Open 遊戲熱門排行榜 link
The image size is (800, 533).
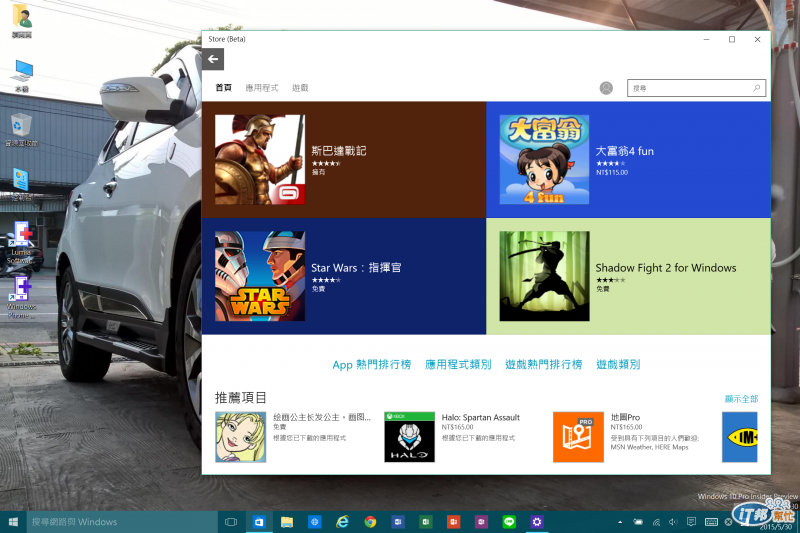pos(543,364)
